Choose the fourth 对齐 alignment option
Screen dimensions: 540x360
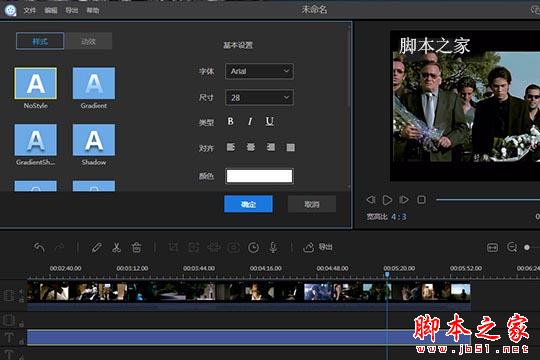(x=291, y=147)
